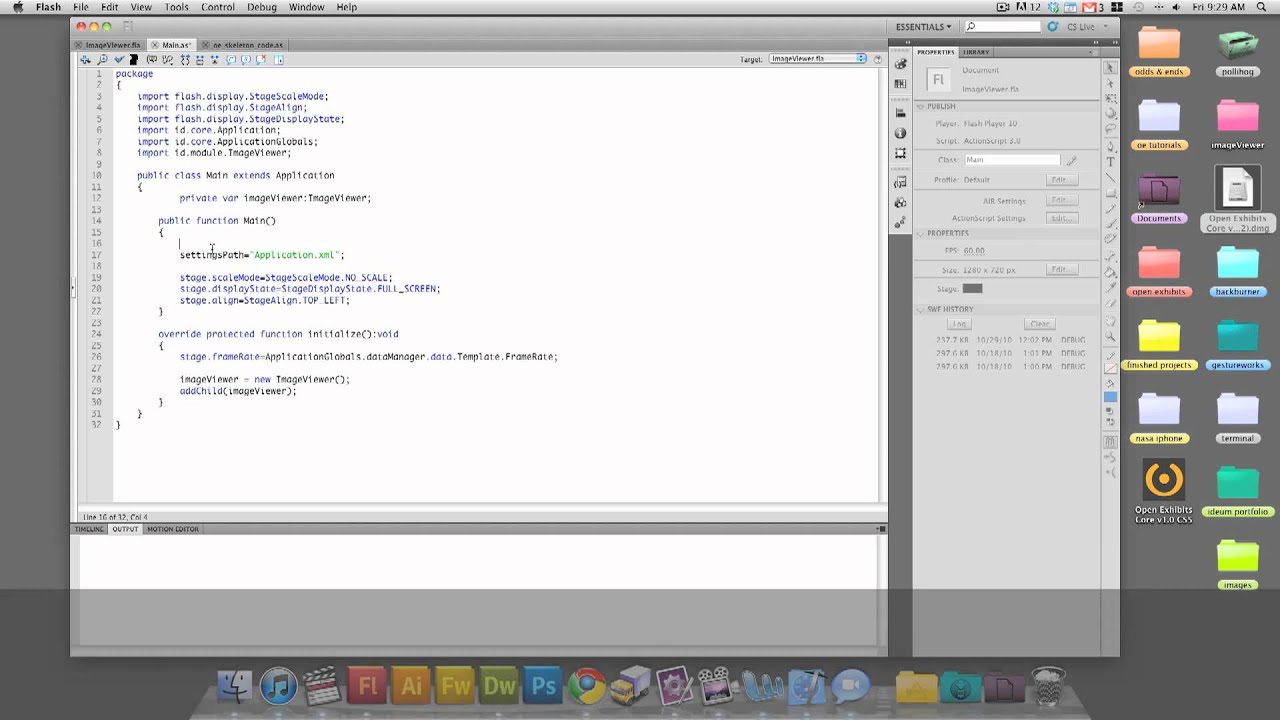Viewport: 1280px width, 720px height.
Task: Click the pencil edit class definition icon
Action: click(1071, 160)
